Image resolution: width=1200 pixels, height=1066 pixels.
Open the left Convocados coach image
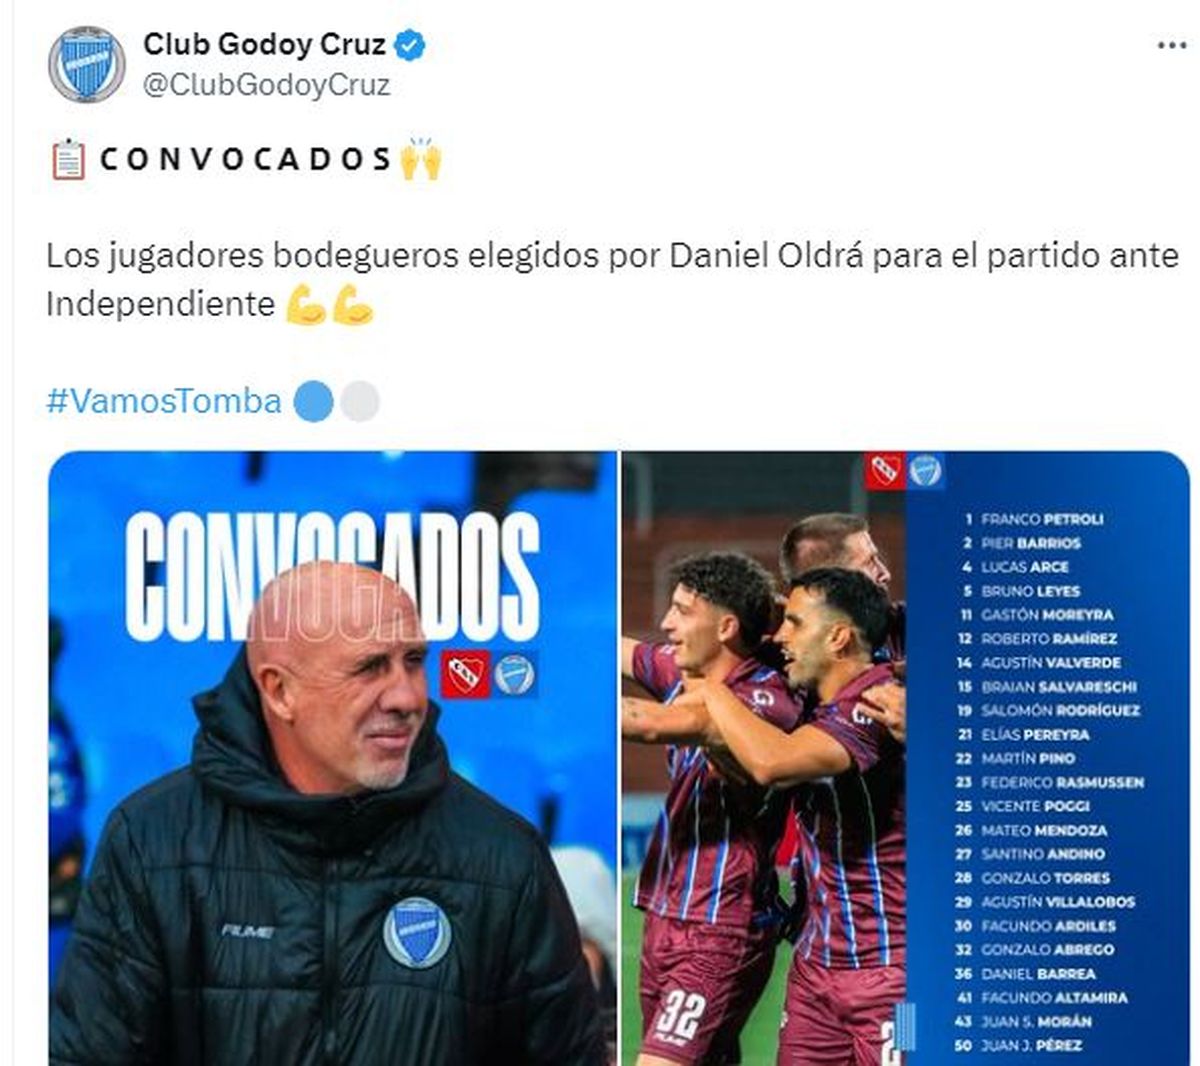(x=332, y=758)
